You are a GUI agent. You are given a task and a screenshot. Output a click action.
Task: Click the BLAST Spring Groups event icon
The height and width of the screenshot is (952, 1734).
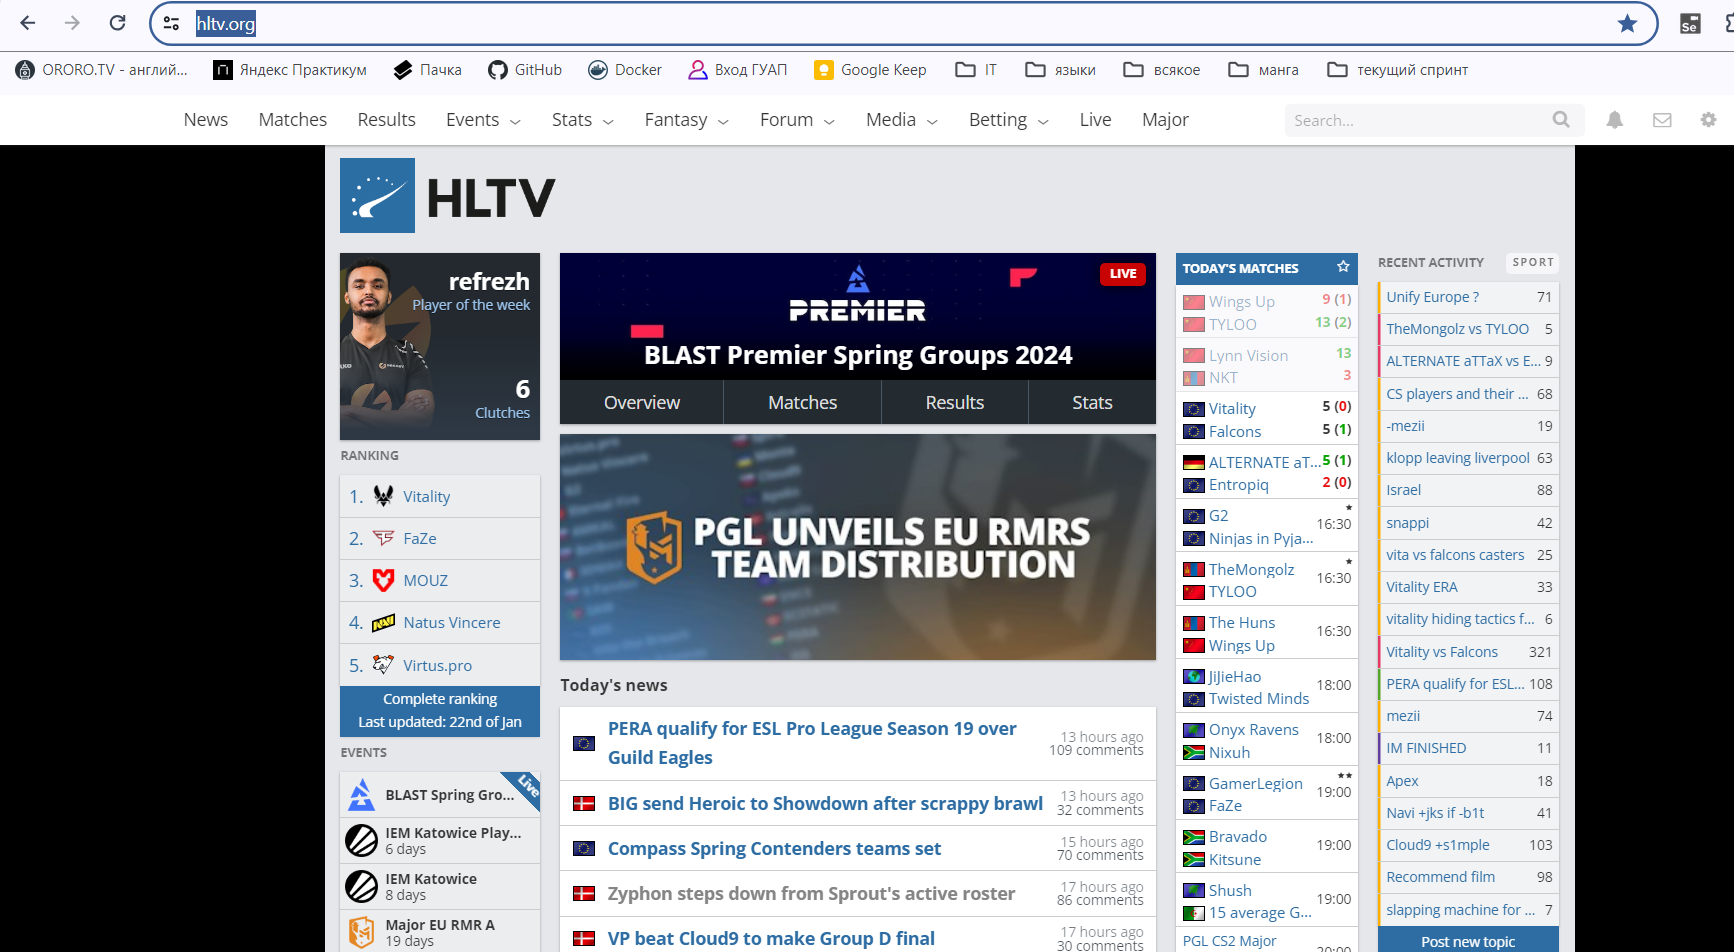click(361, 795)
